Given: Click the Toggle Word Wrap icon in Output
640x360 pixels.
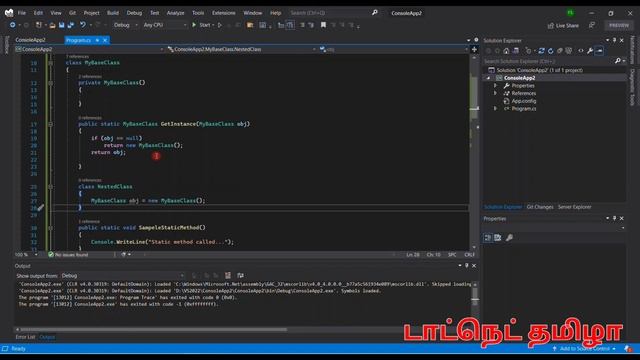Looking at the screenshot, I should pos(240,276).
